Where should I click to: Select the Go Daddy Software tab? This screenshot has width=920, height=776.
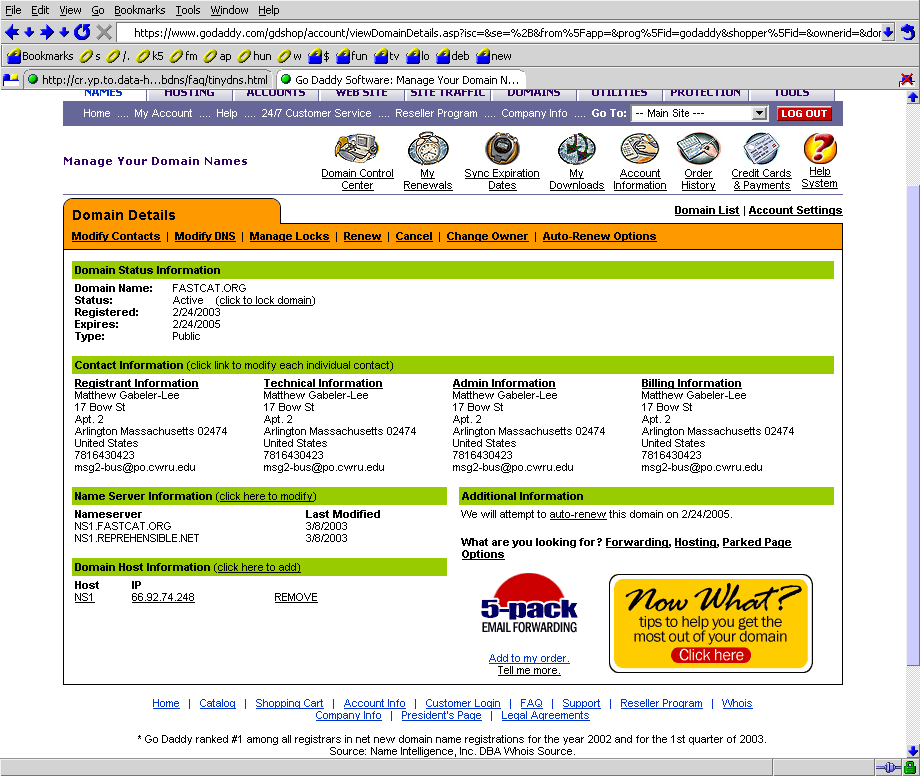pos(400,79)
